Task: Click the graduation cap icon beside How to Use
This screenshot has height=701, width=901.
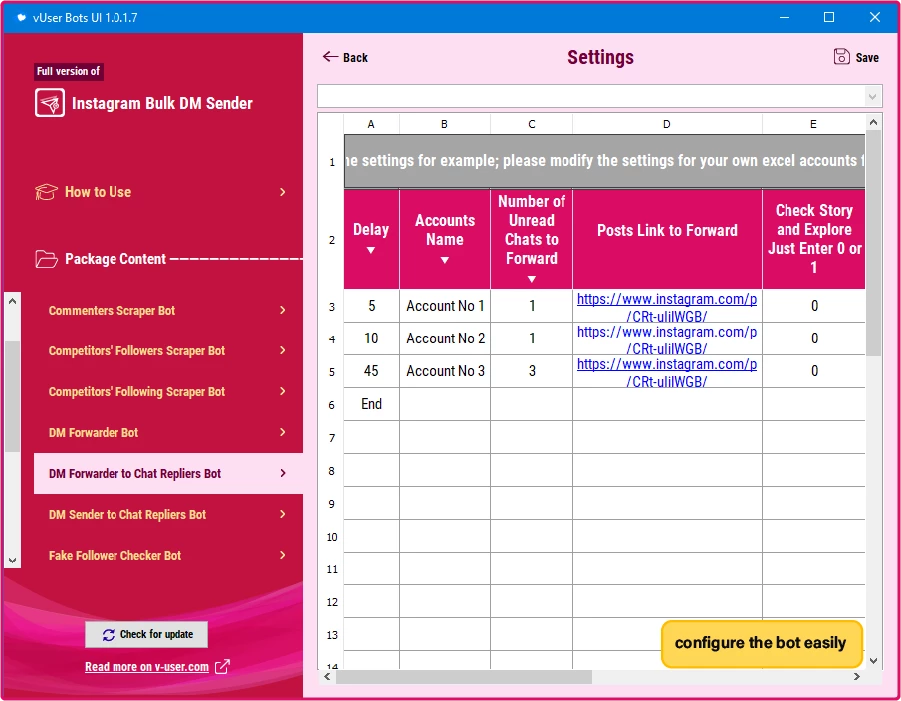Action: (x=46, y=192)
